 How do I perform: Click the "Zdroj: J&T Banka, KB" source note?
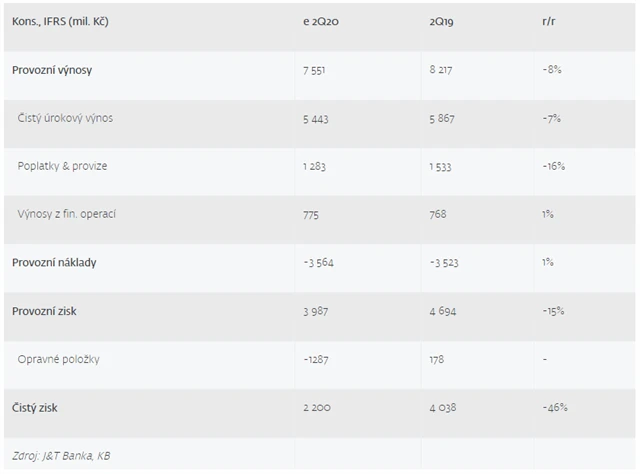62,455
